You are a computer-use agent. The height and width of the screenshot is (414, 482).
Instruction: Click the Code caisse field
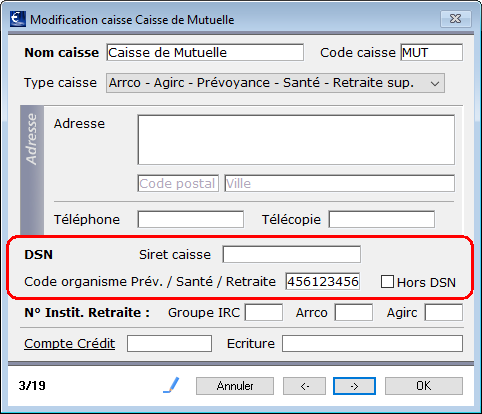pos(432,52)
